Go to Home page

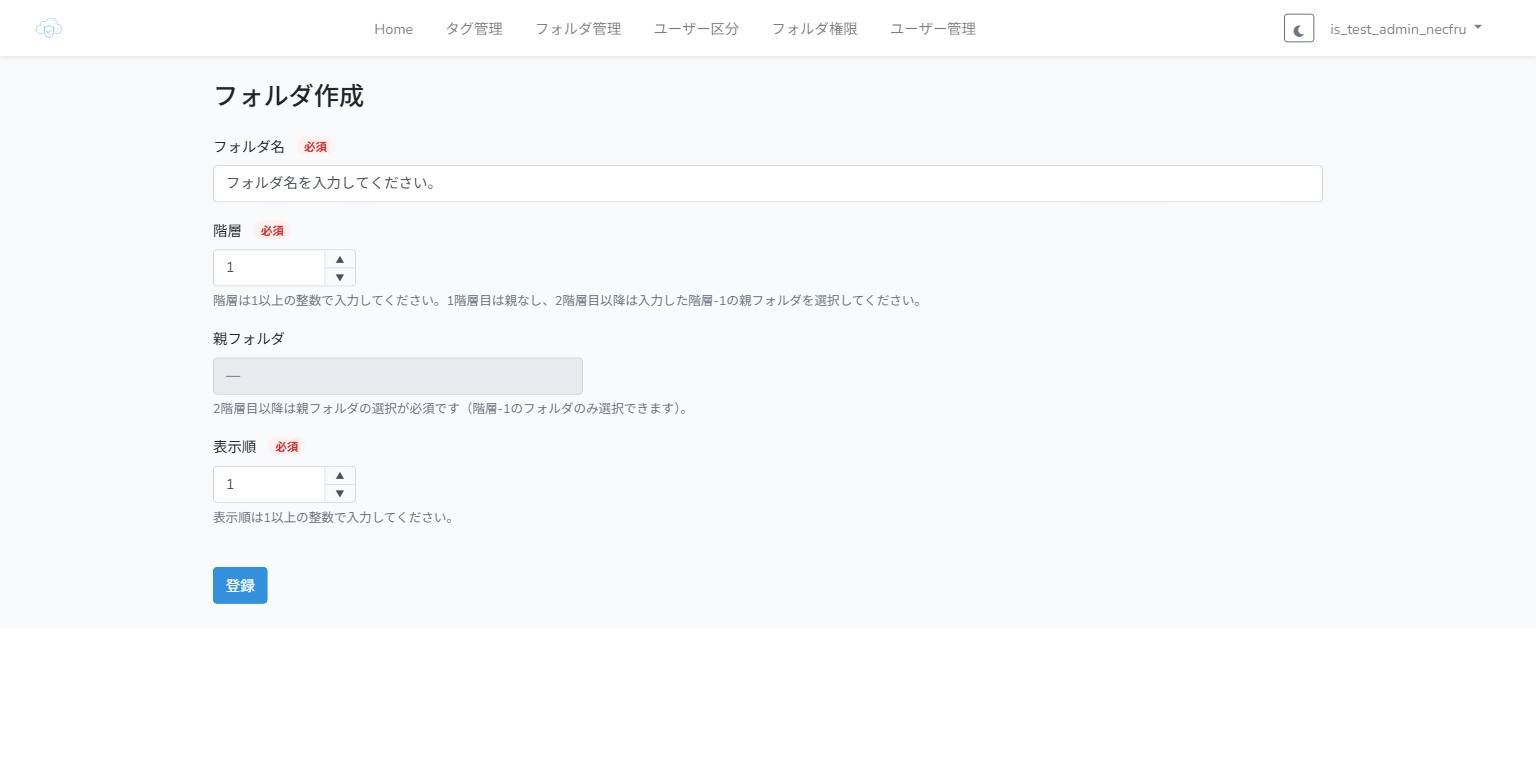coord(393,29)
